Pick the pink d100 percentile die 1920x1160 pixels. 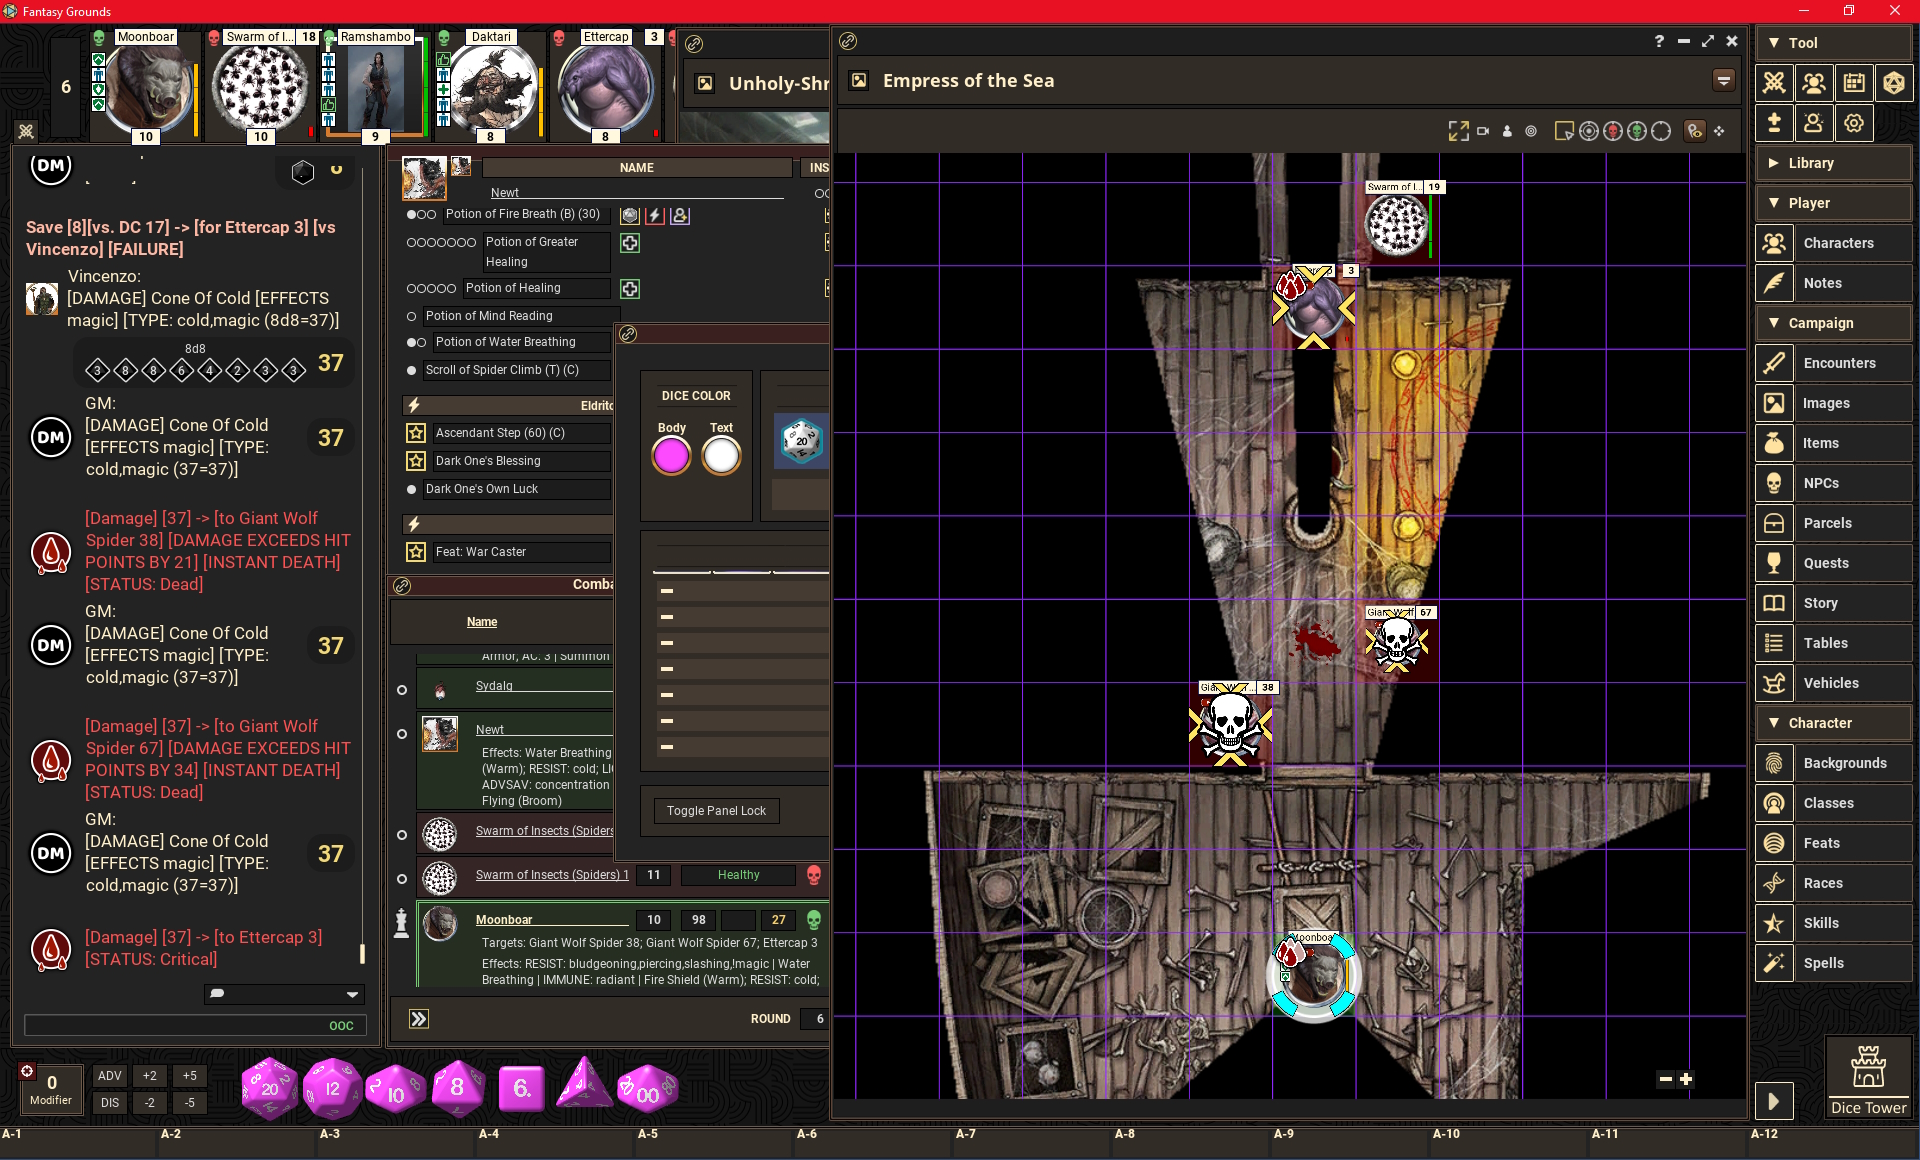(647, 1090)
